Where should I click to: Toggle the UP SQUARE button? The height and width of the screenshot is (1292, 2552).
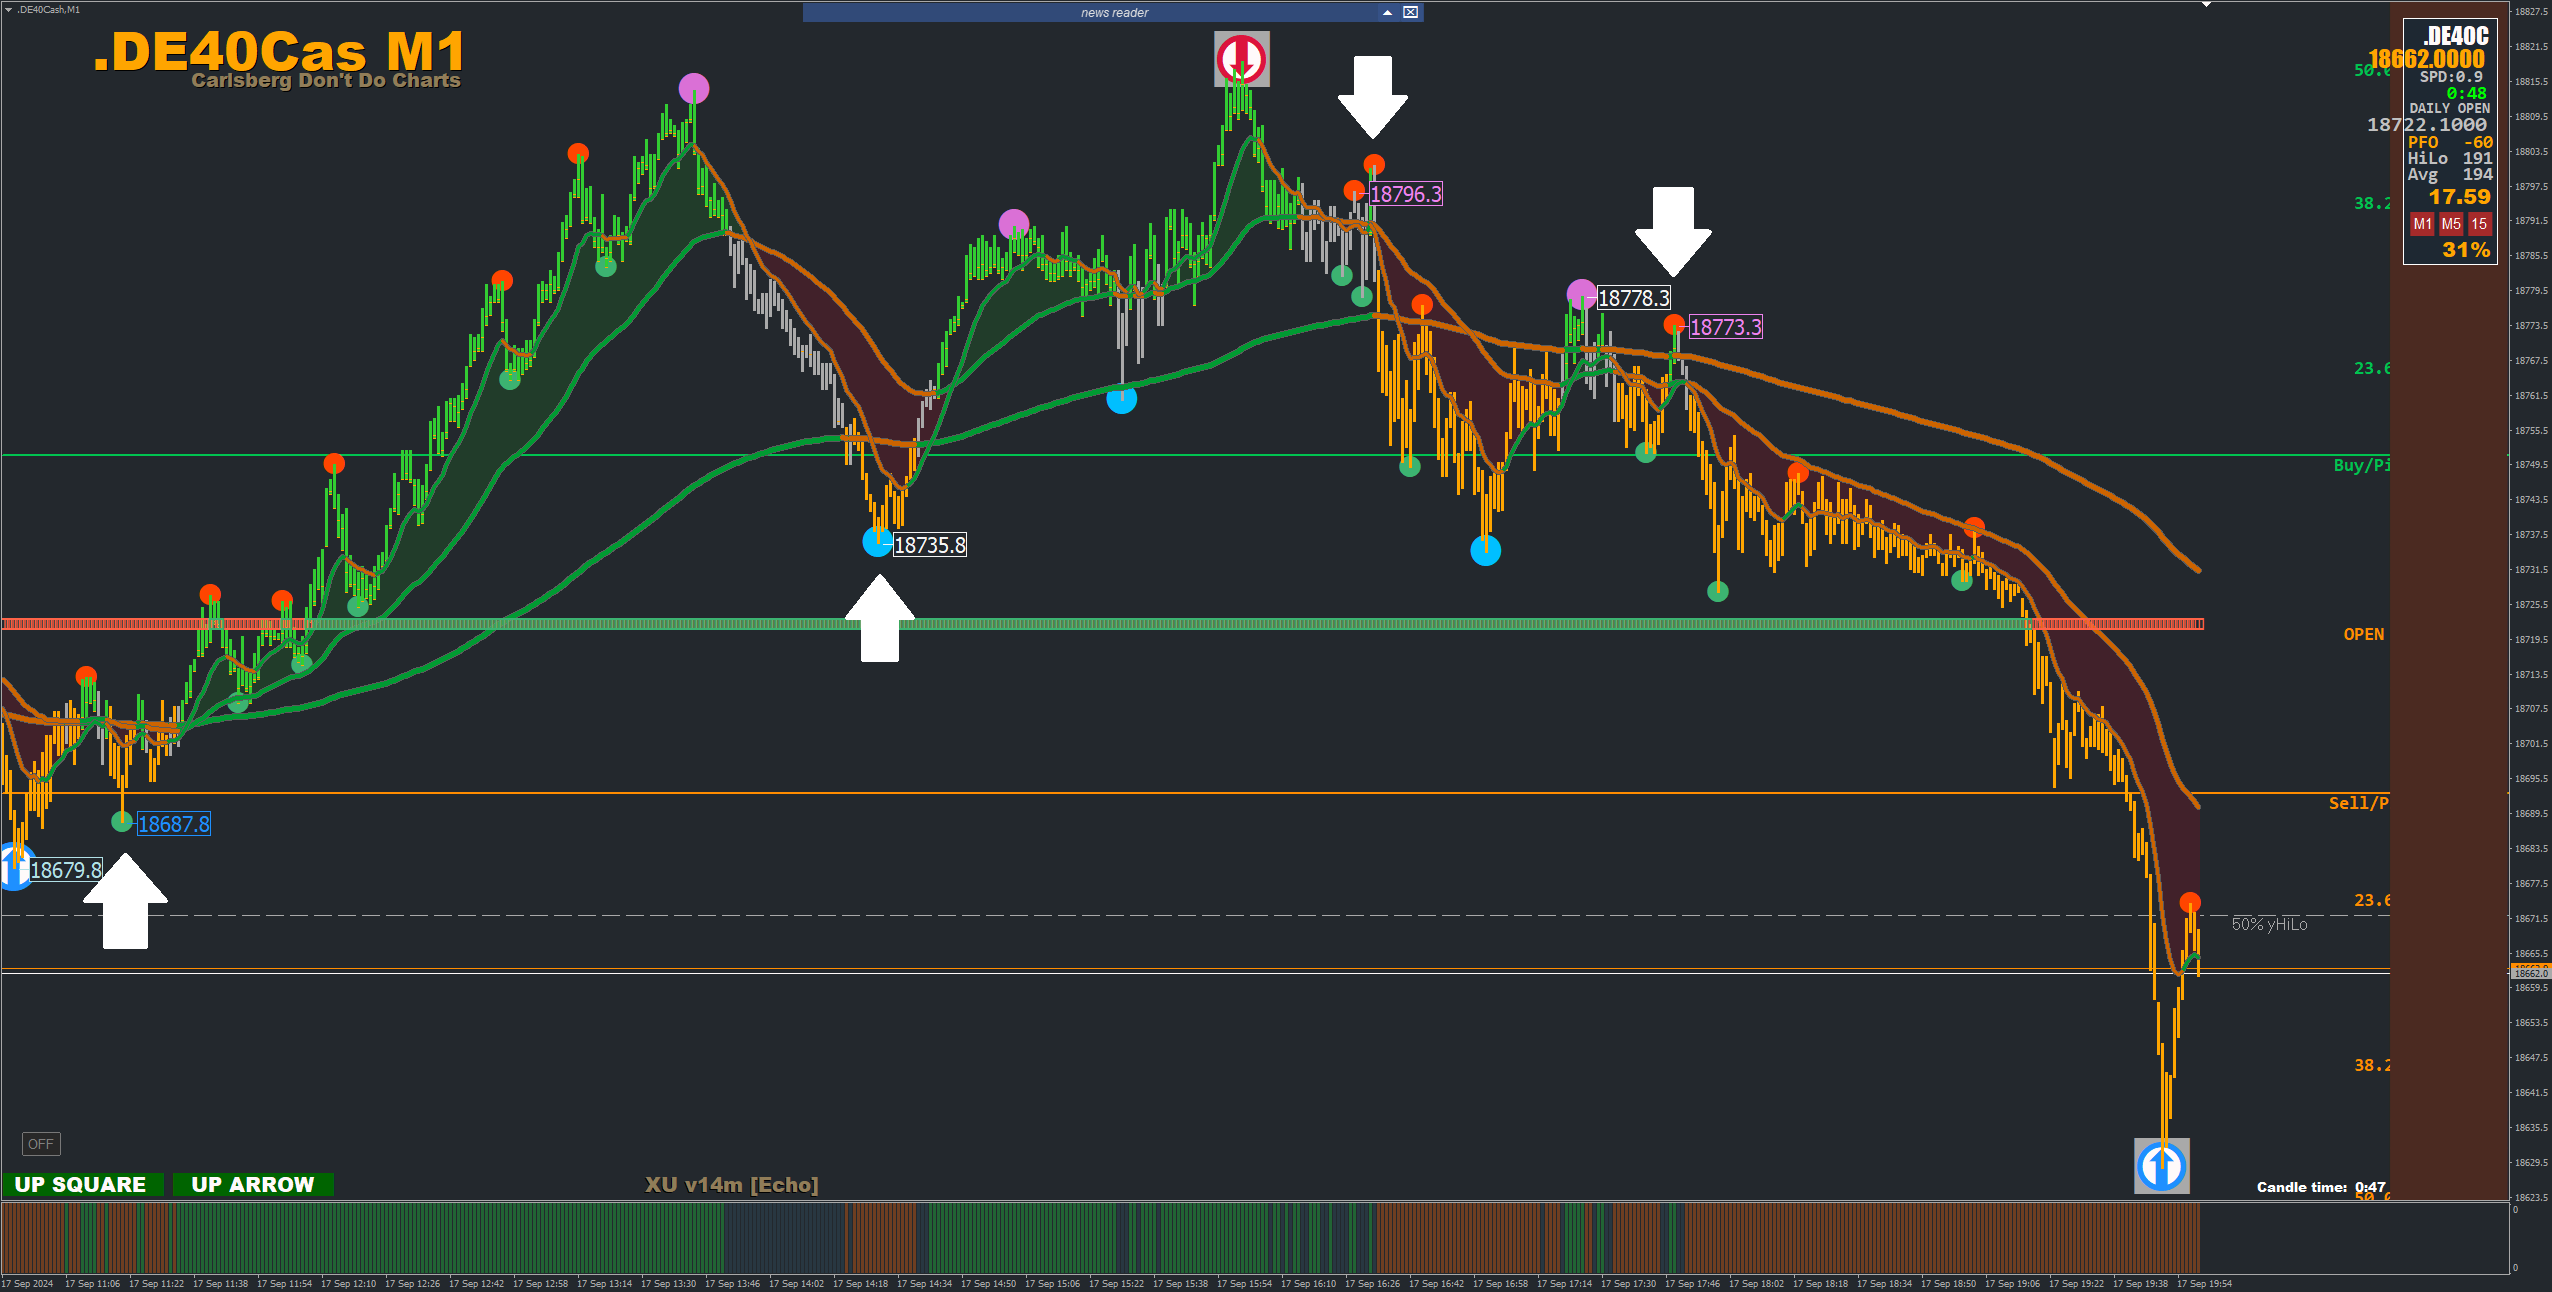[x=81, y=1184]
